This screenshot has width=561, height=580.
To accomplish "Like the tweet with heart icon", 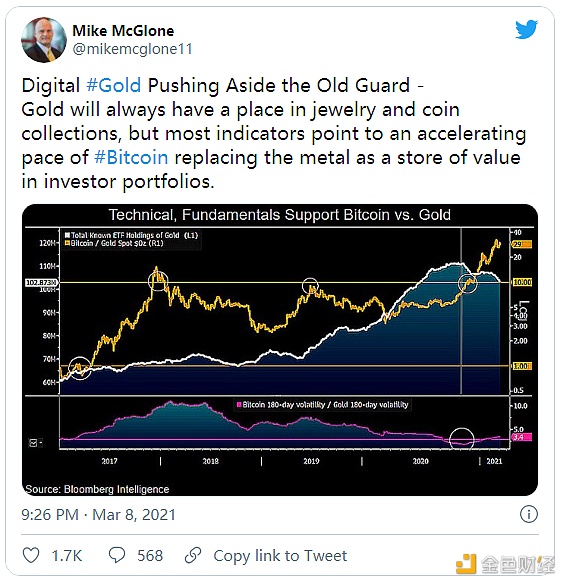I will 31,556.
